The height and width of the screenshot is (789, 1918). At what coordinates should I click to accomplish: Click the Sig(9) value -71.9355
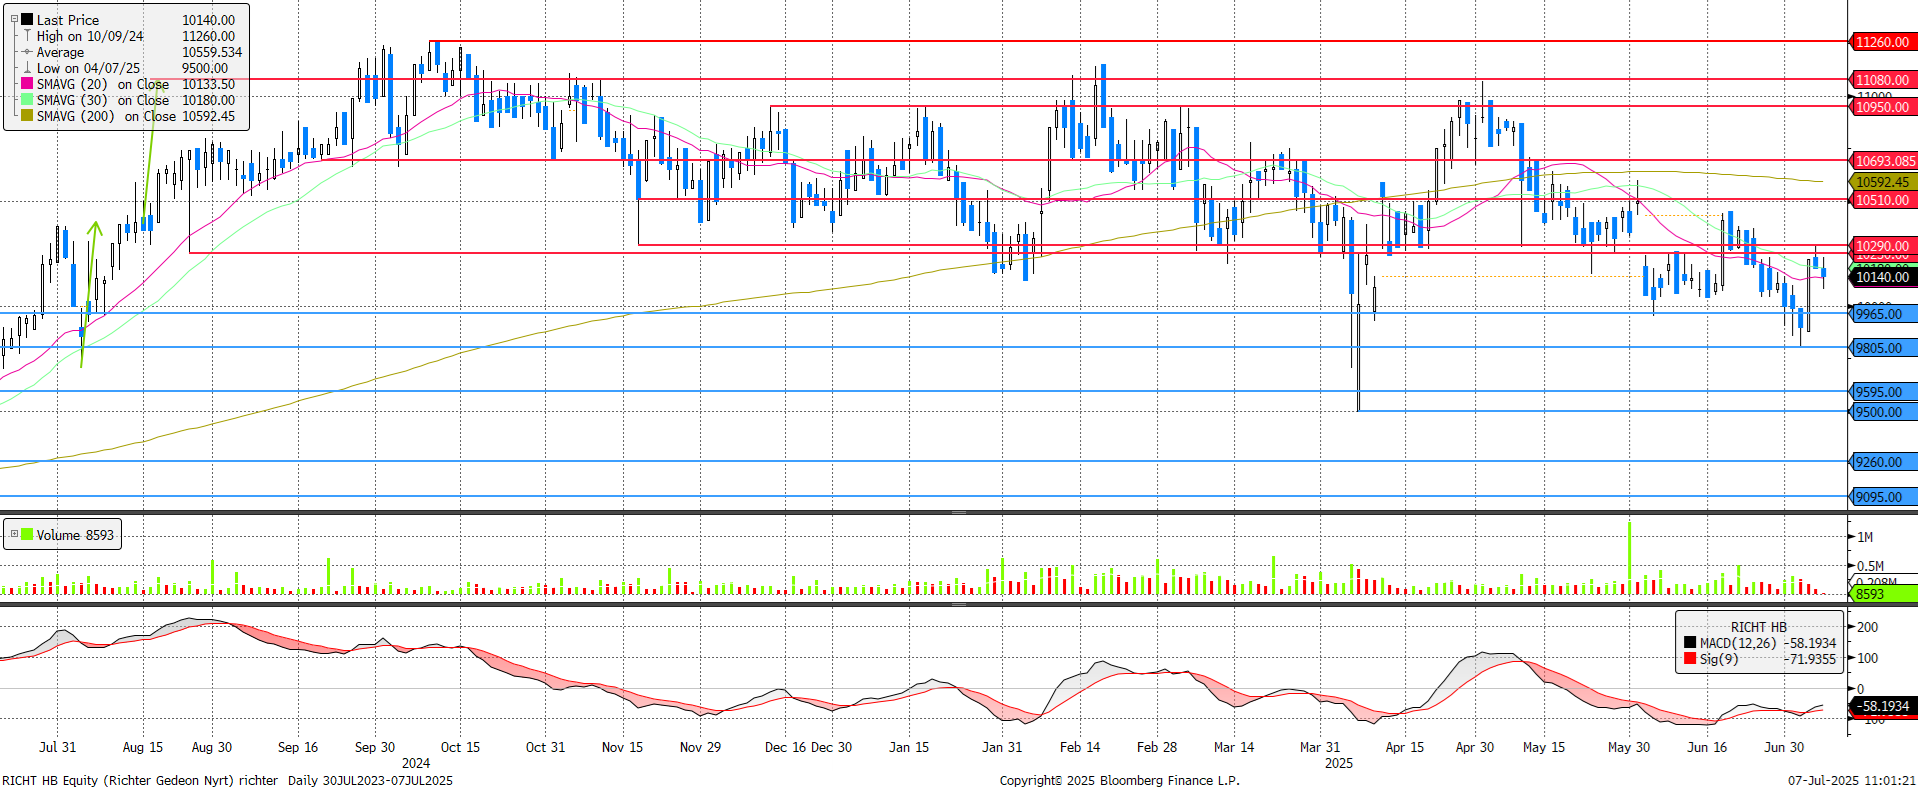click(x=1810, y=659)
